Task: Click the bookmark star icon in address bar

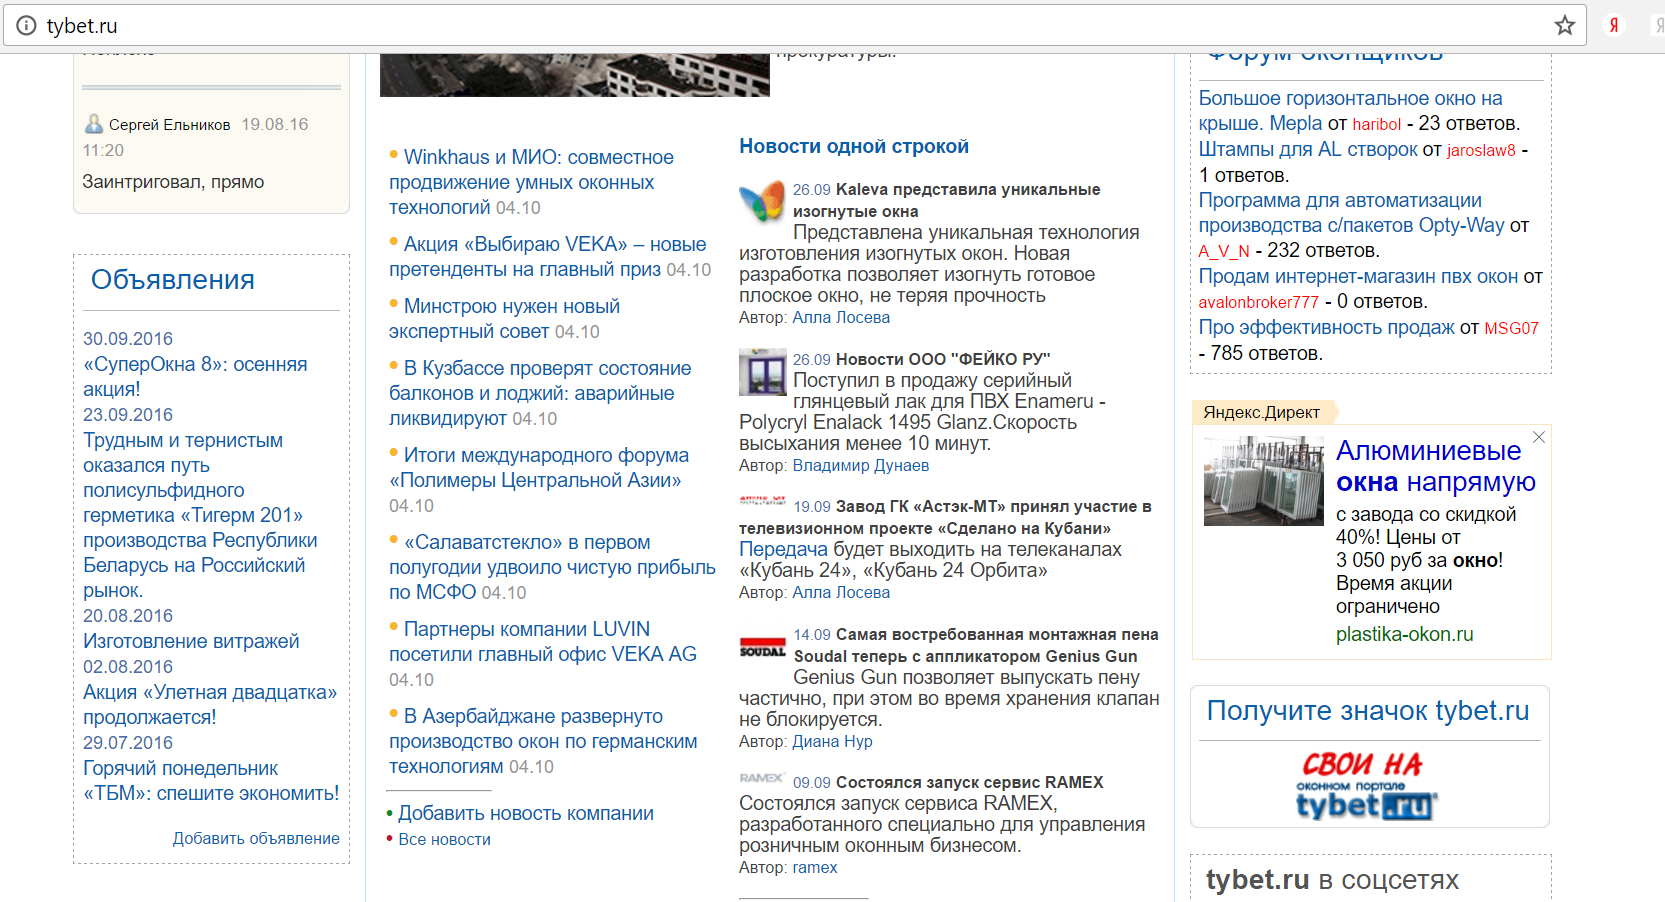Action: [x=1565, y=26]
